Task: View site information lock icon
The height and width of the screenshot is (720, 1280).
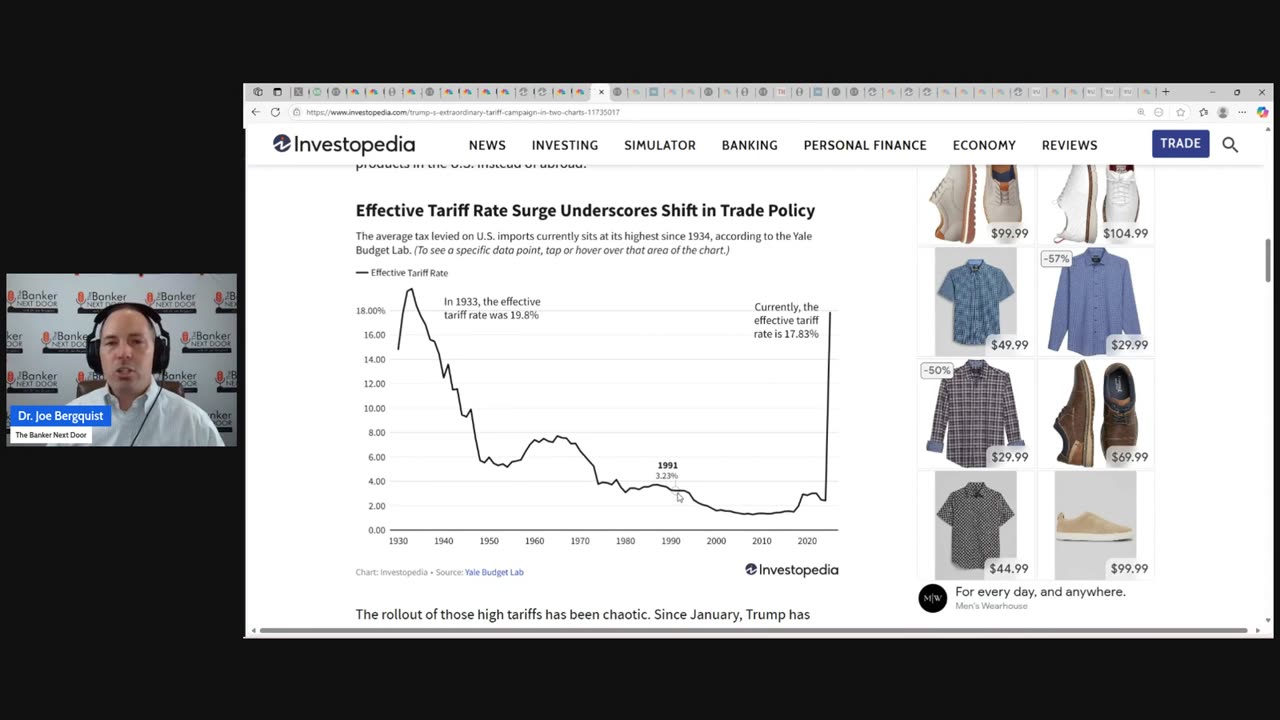Action: click(297, 112)
